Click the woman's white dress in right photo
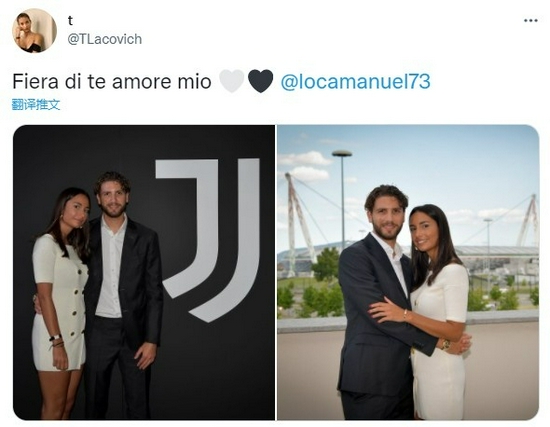550x427 pixels. pyautogui.click(x=440, y=342)
